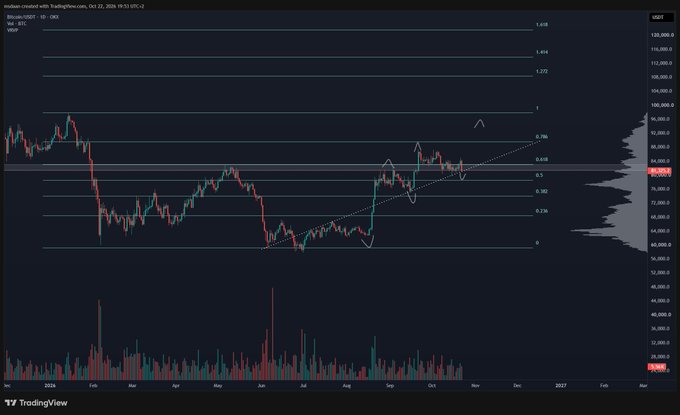Click the Vol · BTC indicator label
The width and height of the screenshot is (680, 415).
[16, 23]
